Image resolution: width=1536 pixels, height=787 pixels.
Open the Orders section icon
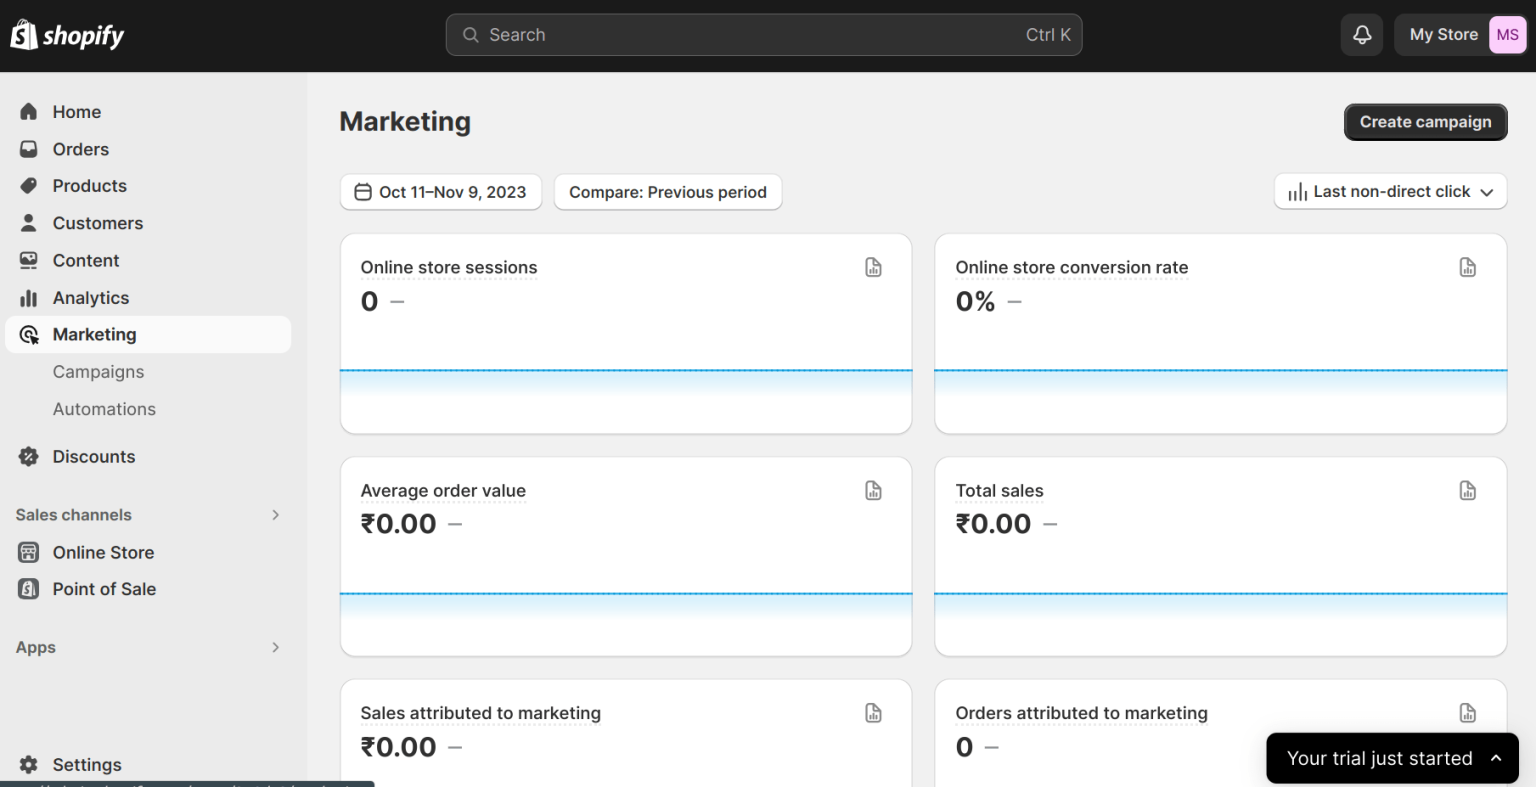click(x=28, y=148)
